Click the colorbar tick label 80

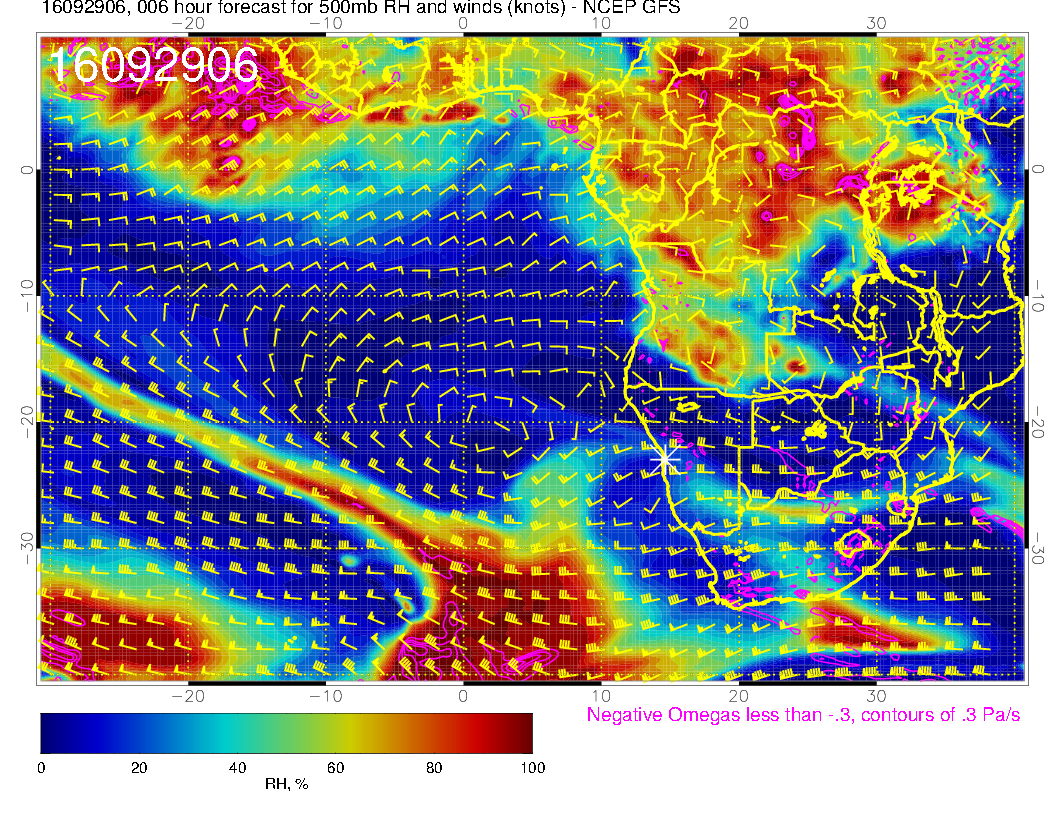coord(434,768)
